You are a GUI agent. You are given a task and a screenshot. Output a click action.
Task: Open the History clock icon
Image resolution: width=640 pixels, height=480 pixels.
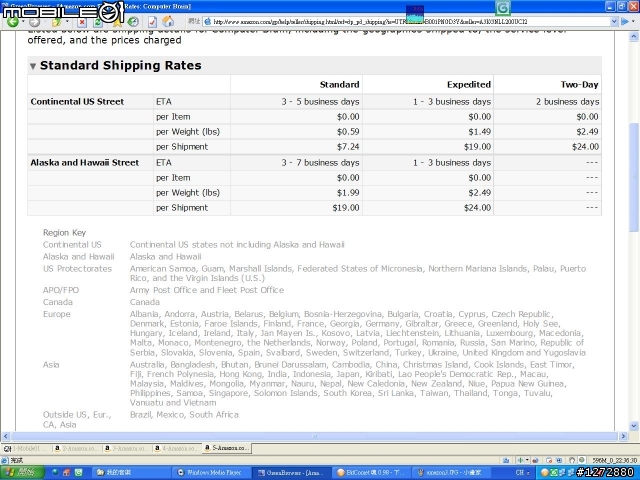tap(133, 22)
